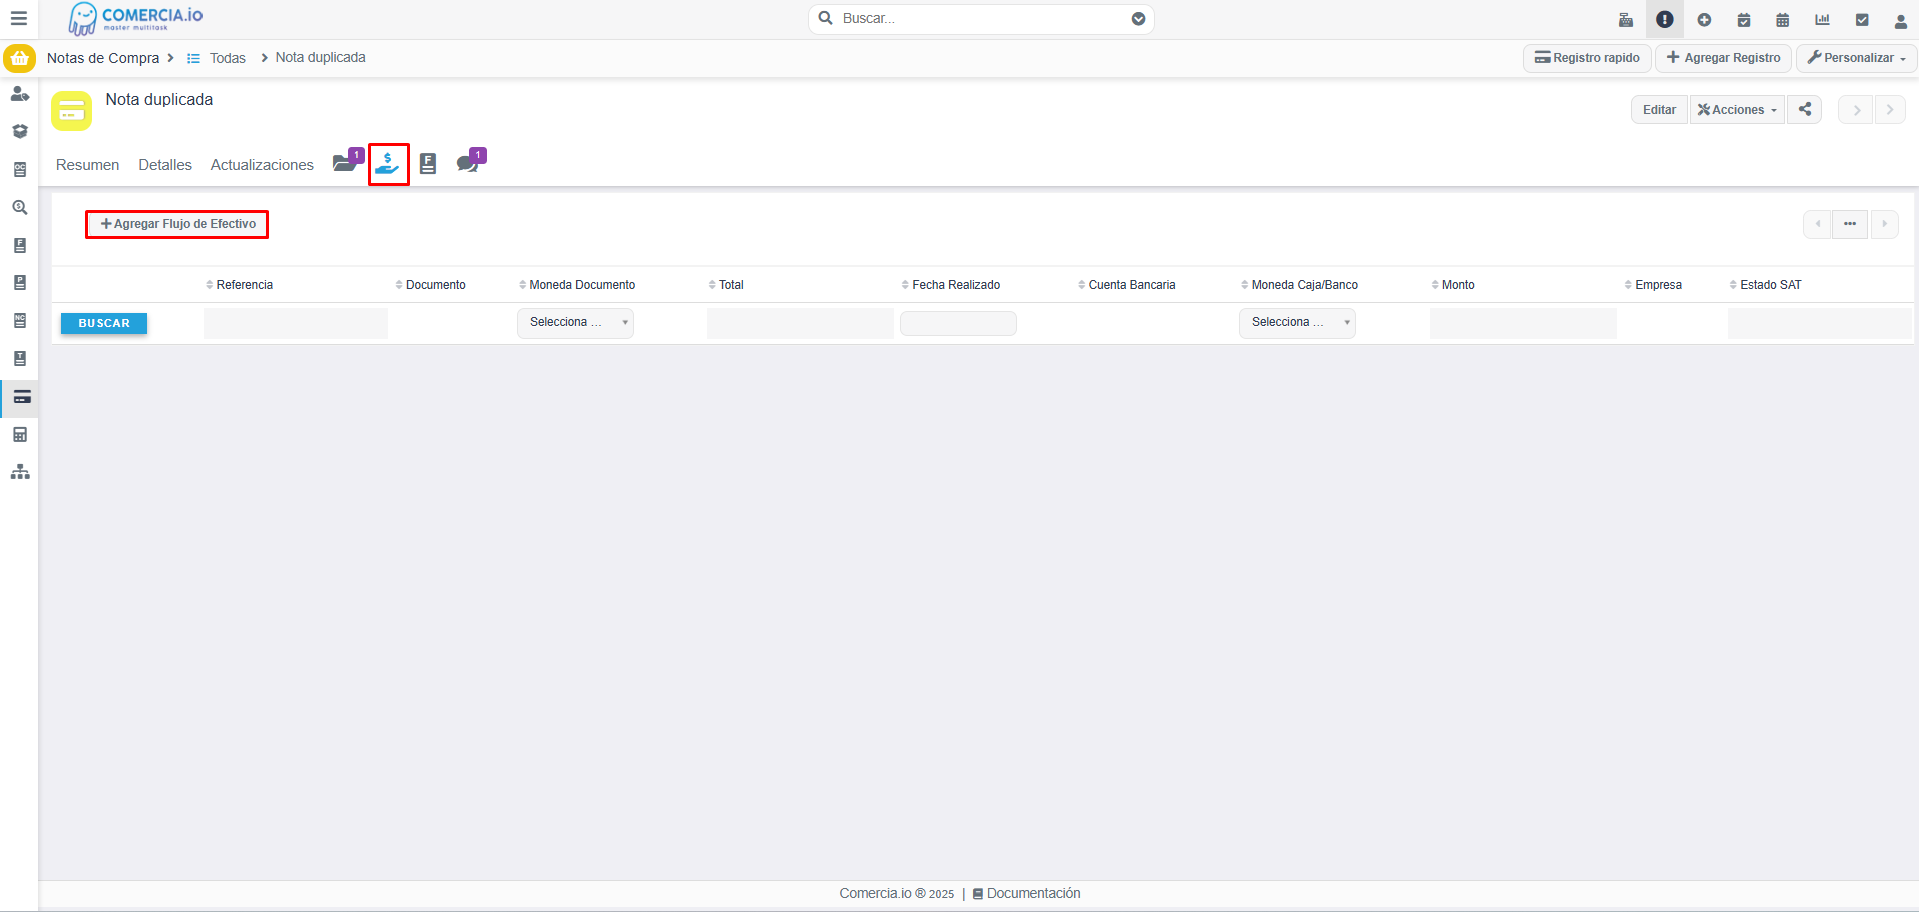The width and height of the screenshot is (1919, 912).
Task: Click the ellipsis page jump button
Action: (1850, 224)
